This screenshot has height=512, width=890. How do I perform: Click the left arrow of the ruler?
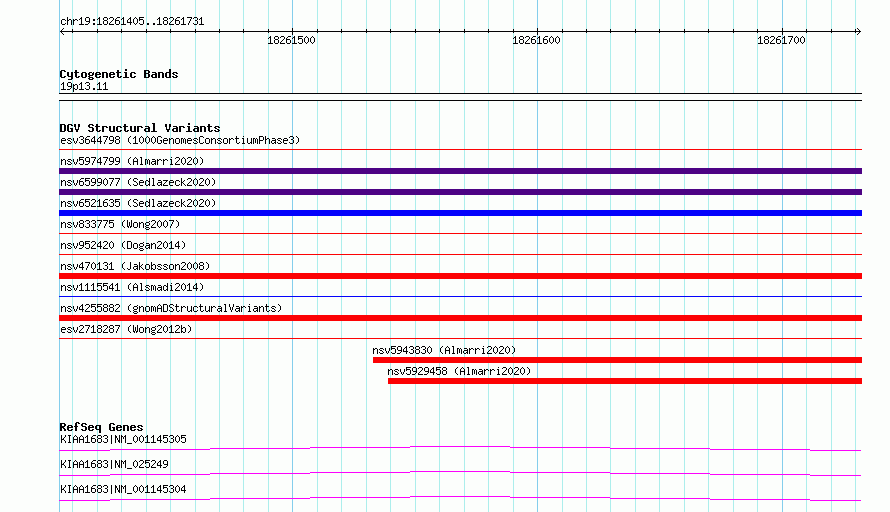click(x=62, y=31)
